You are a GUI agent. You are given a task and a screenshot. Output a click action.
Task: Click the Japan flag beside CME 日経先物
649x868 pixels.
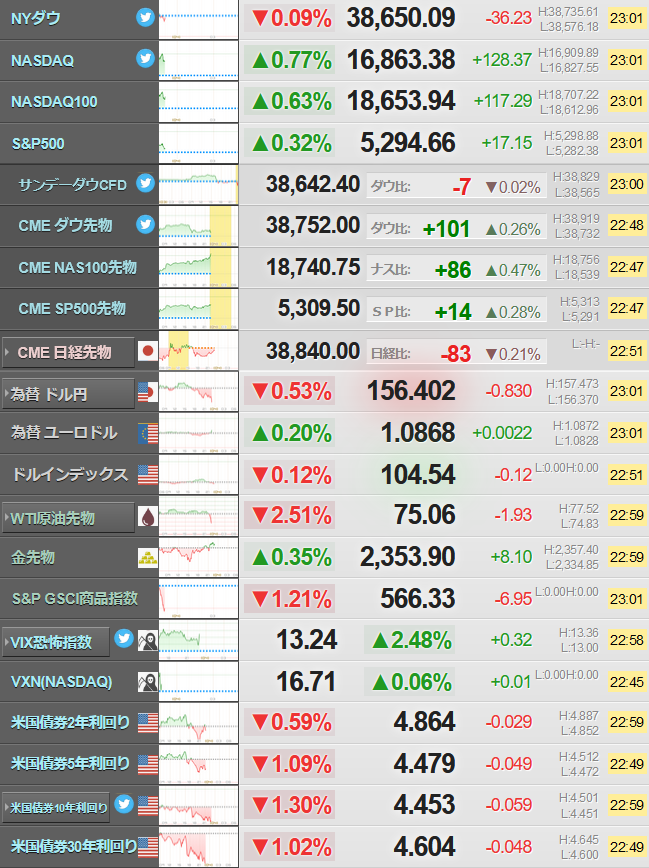(148, 350)
